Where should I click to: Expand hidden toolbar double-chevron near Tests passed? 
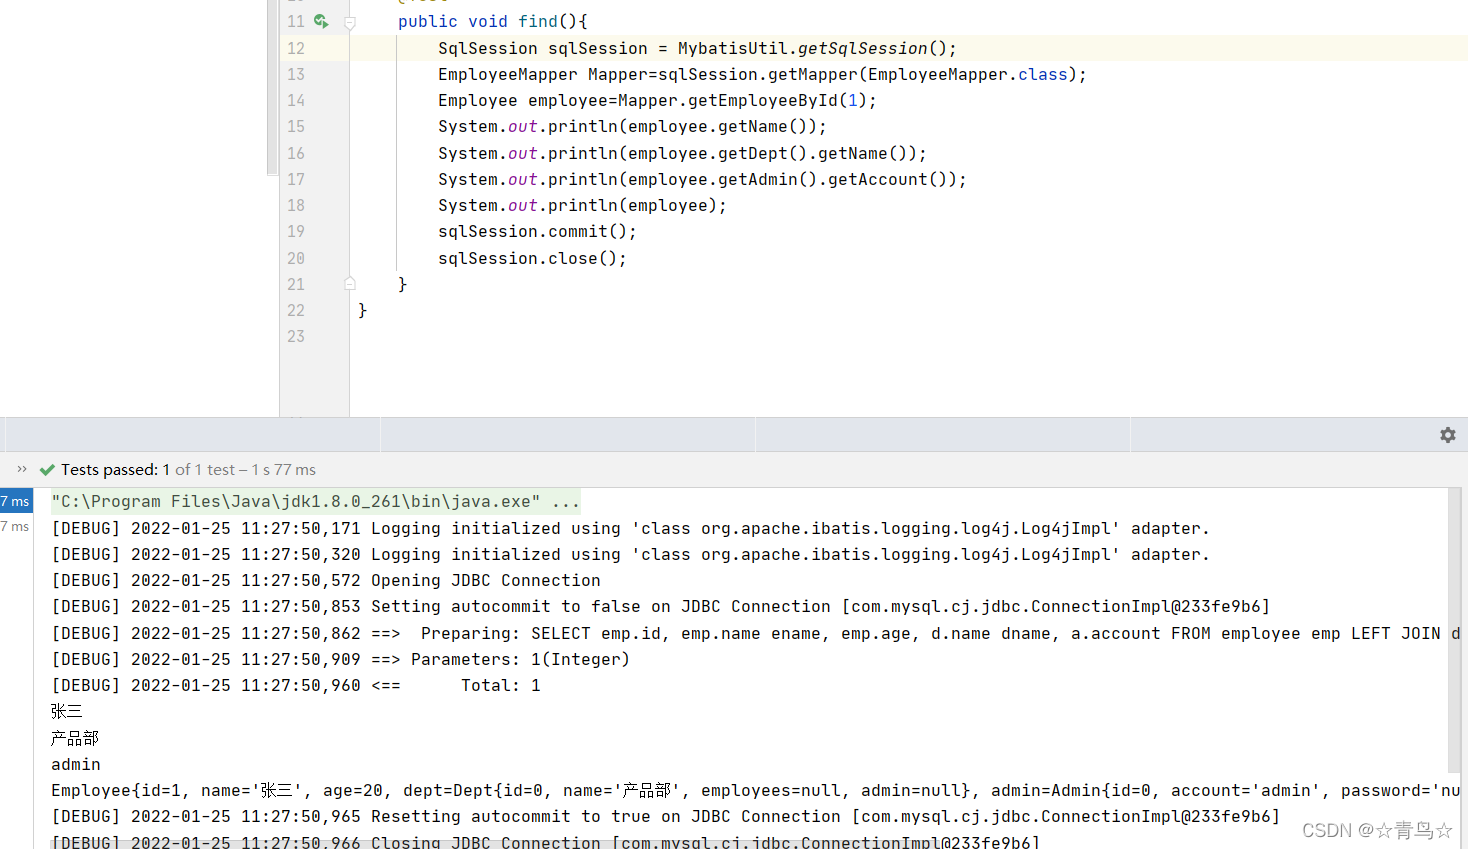[22, 469]
